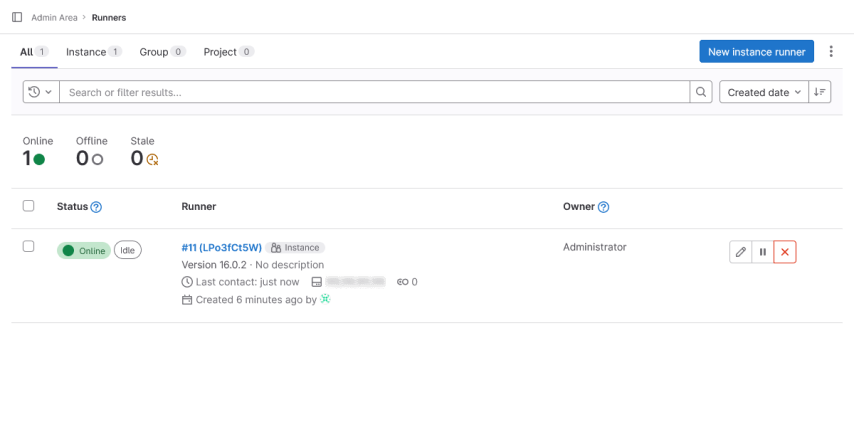Viewport: 854px width, 427px height.
Task: Switch to the Group tab
Action: point(162,52)
